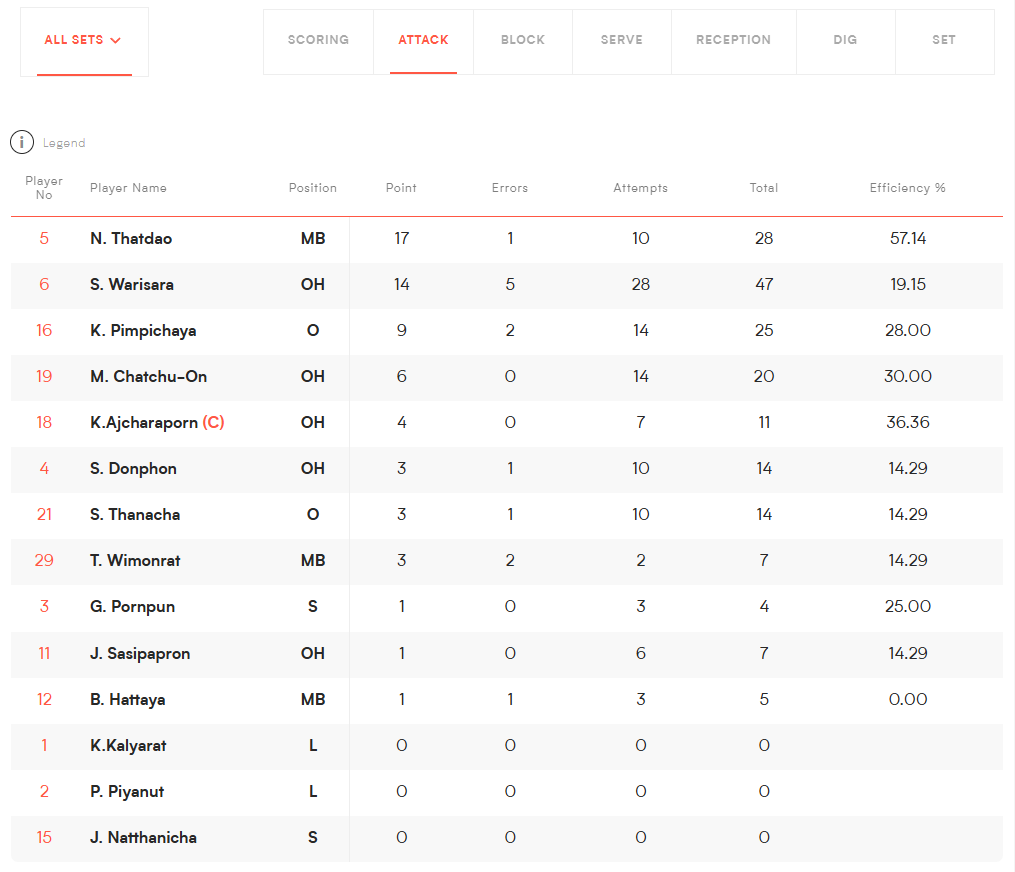Viewport: 1015px width, 872px height.
Task: Select player S. Warisara's name
Action: [x=132, y=285]
